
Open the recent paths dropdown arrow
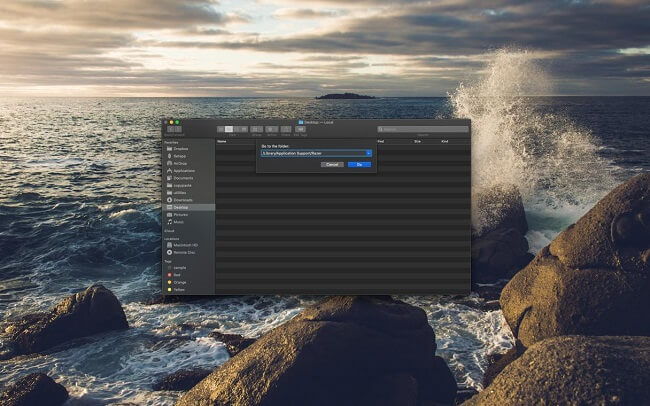click(369, 153)
